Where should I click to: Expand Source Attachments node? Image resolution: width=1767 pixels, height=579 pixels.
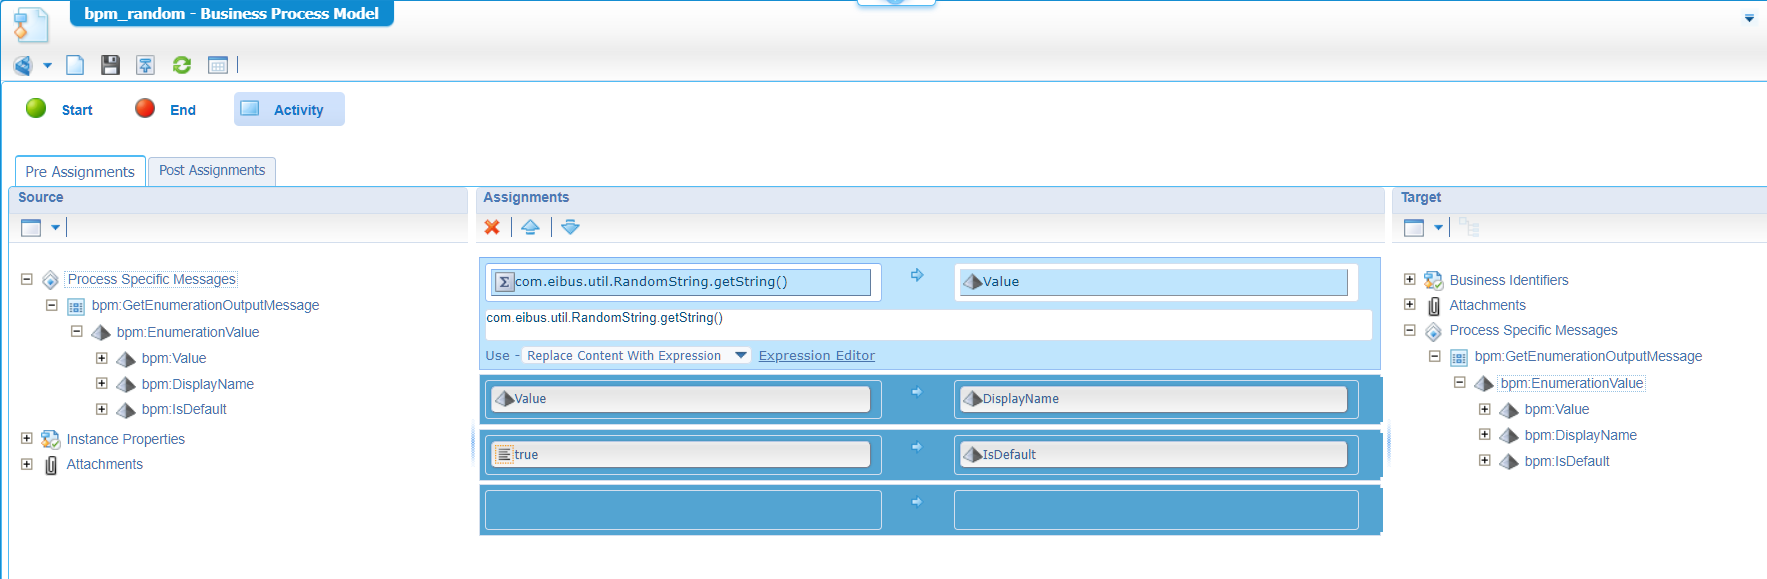tap(27, 464)
